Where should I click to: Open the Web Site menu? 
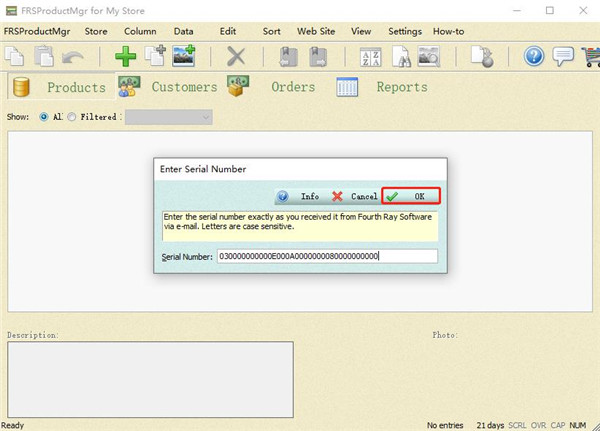coord(316,31)
